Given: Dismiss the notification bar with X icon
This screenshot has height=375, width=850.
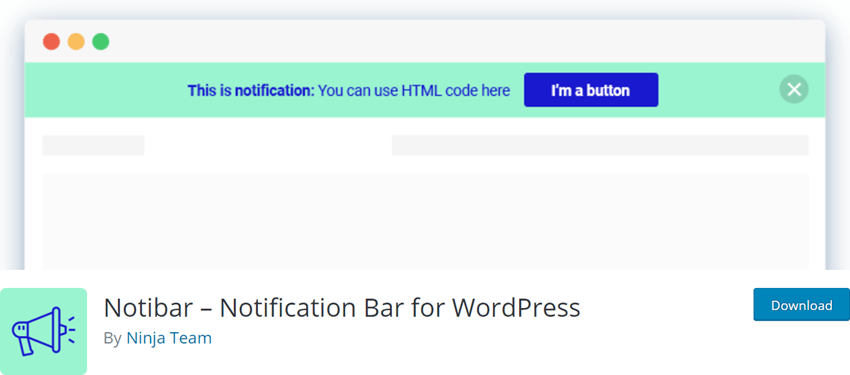Looking at the screenshot, I should 794,89.
